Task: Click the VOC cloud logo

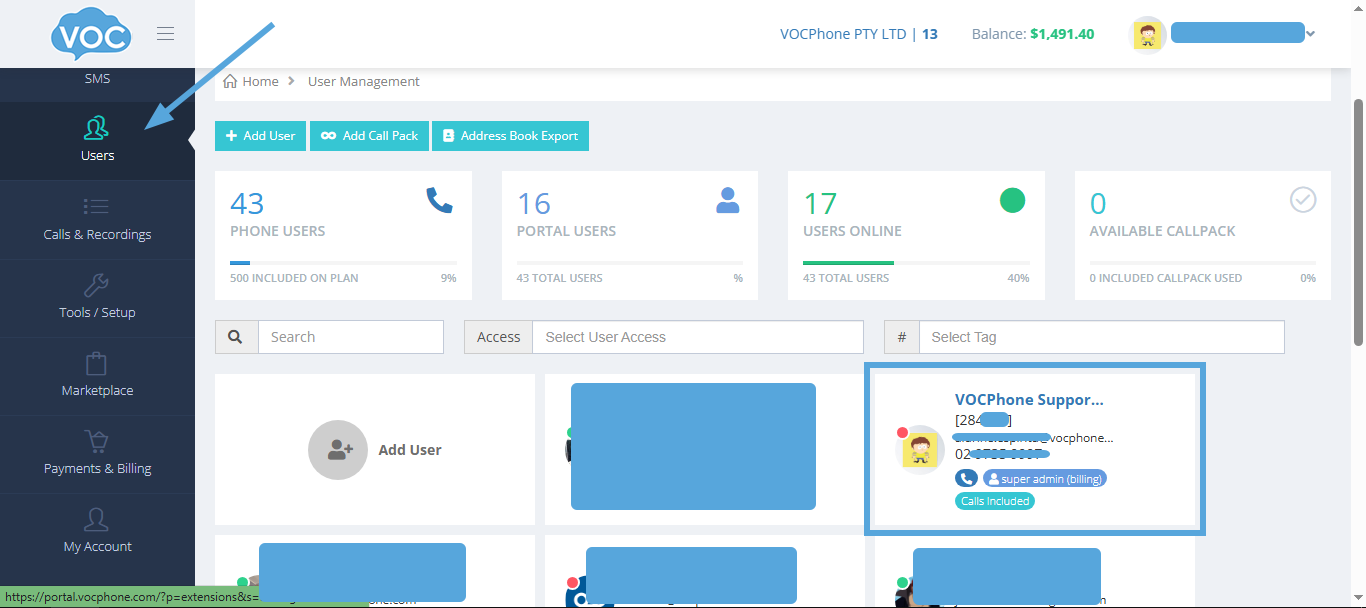Action: point(90,36)
